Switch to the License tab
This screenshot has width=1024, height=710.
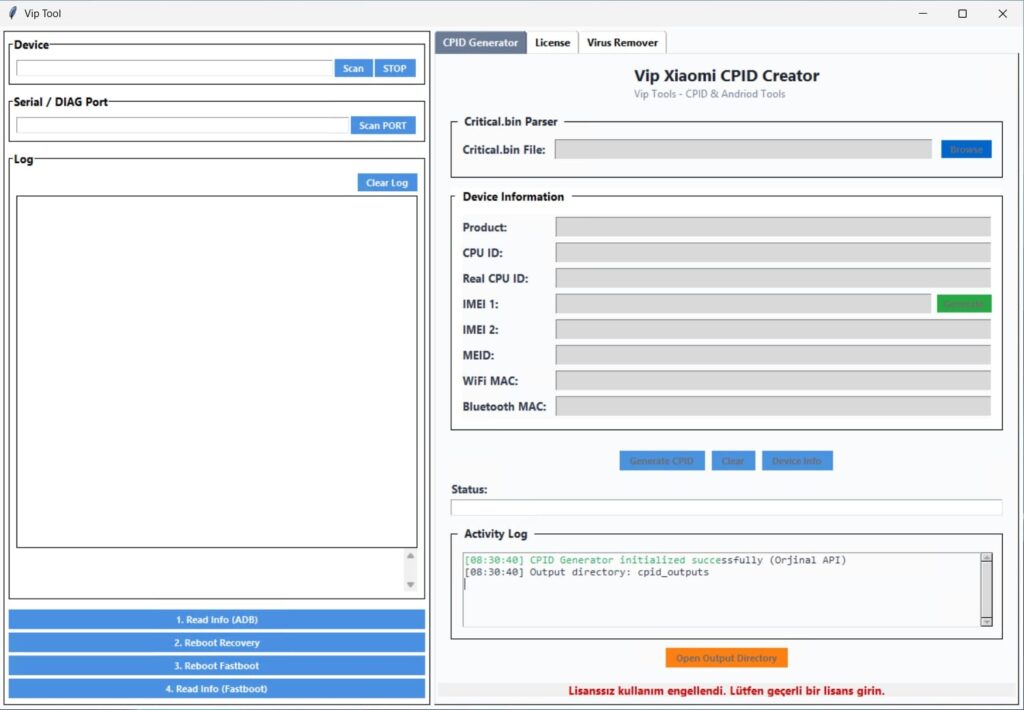552,42
